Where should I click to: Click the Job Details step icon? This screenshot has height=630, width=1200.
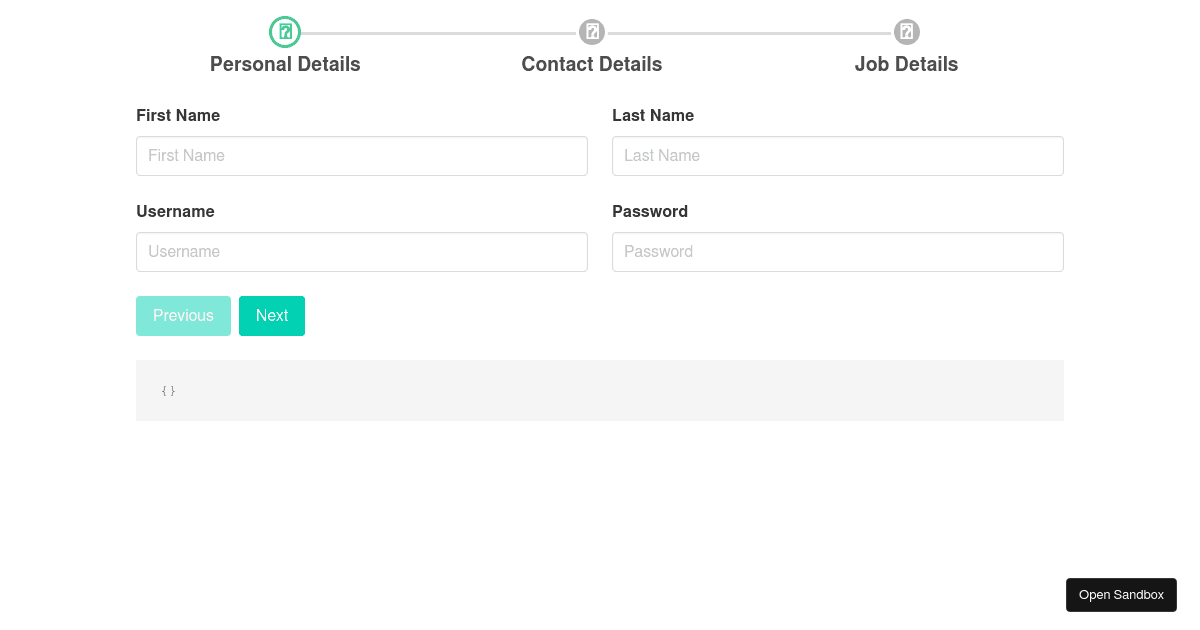(906, 32)
